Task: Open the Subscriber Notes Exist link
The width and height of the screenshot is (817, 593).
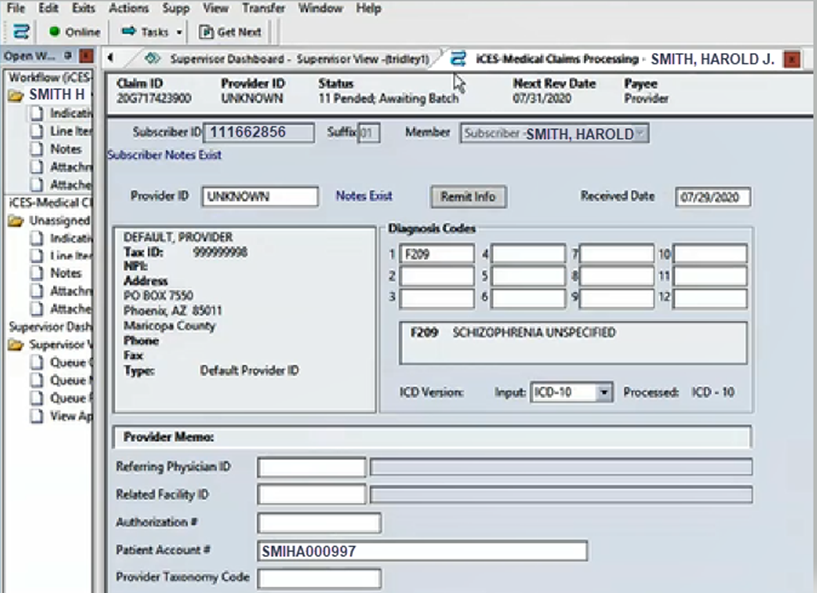Action: click(164, 155)
